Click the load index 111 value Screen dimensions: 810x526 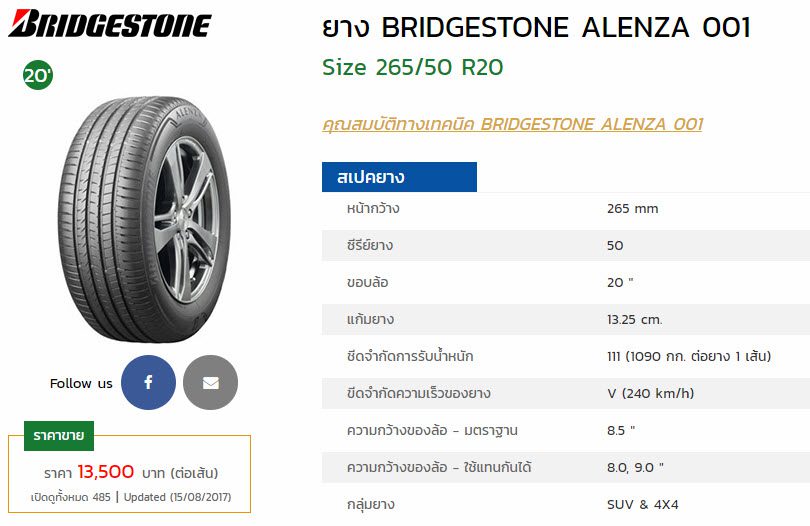click(x=689, y=356)
